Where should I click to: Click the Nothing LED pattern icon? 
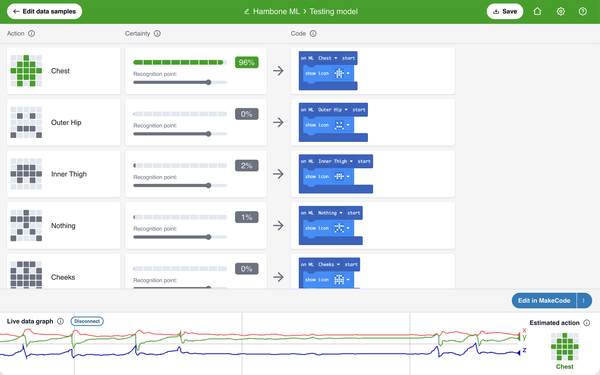(x=26, y=226)
